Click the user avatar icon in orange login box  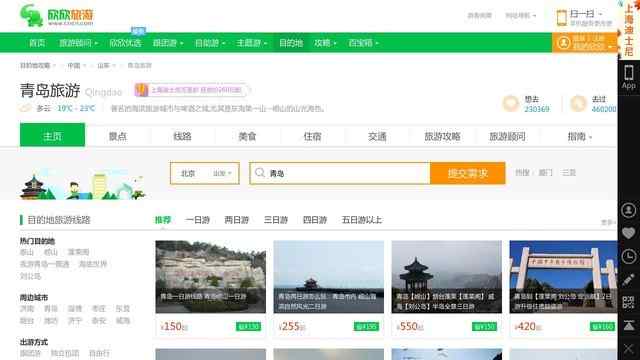tap(564, 43)
